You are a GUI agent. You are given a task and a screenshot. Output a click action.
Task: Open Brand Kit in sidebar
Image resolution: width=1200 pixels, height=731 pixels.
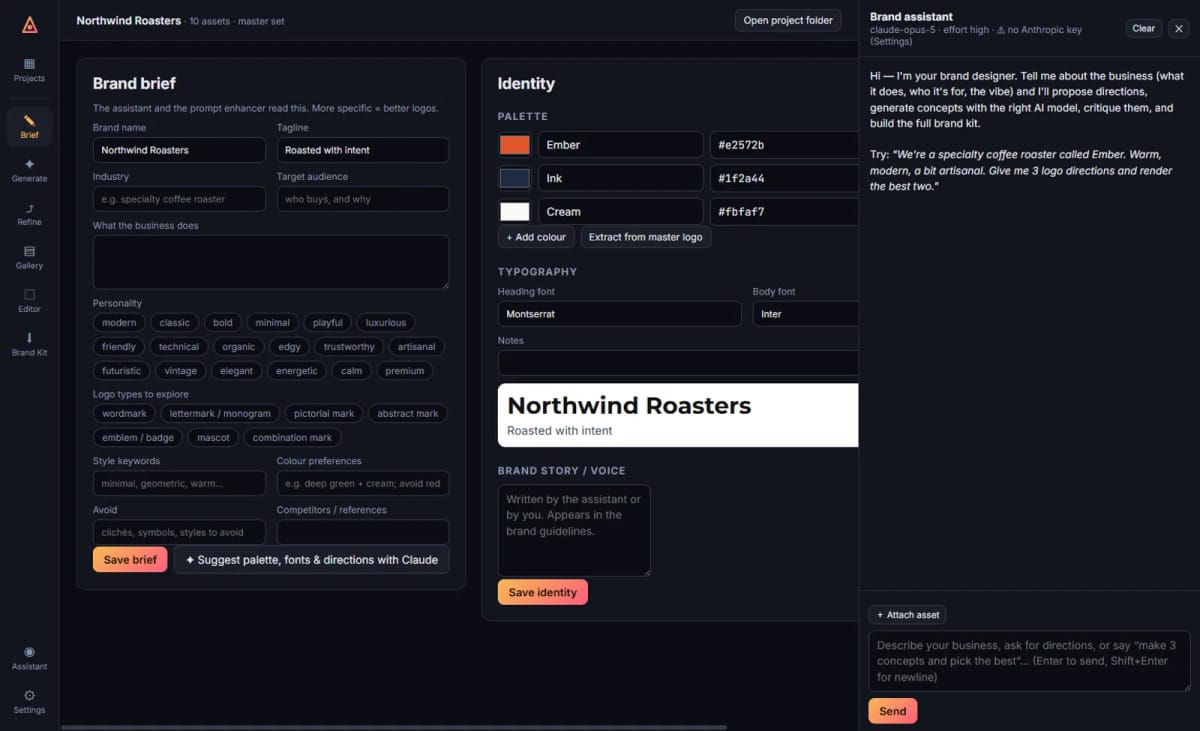click(29, 345)
